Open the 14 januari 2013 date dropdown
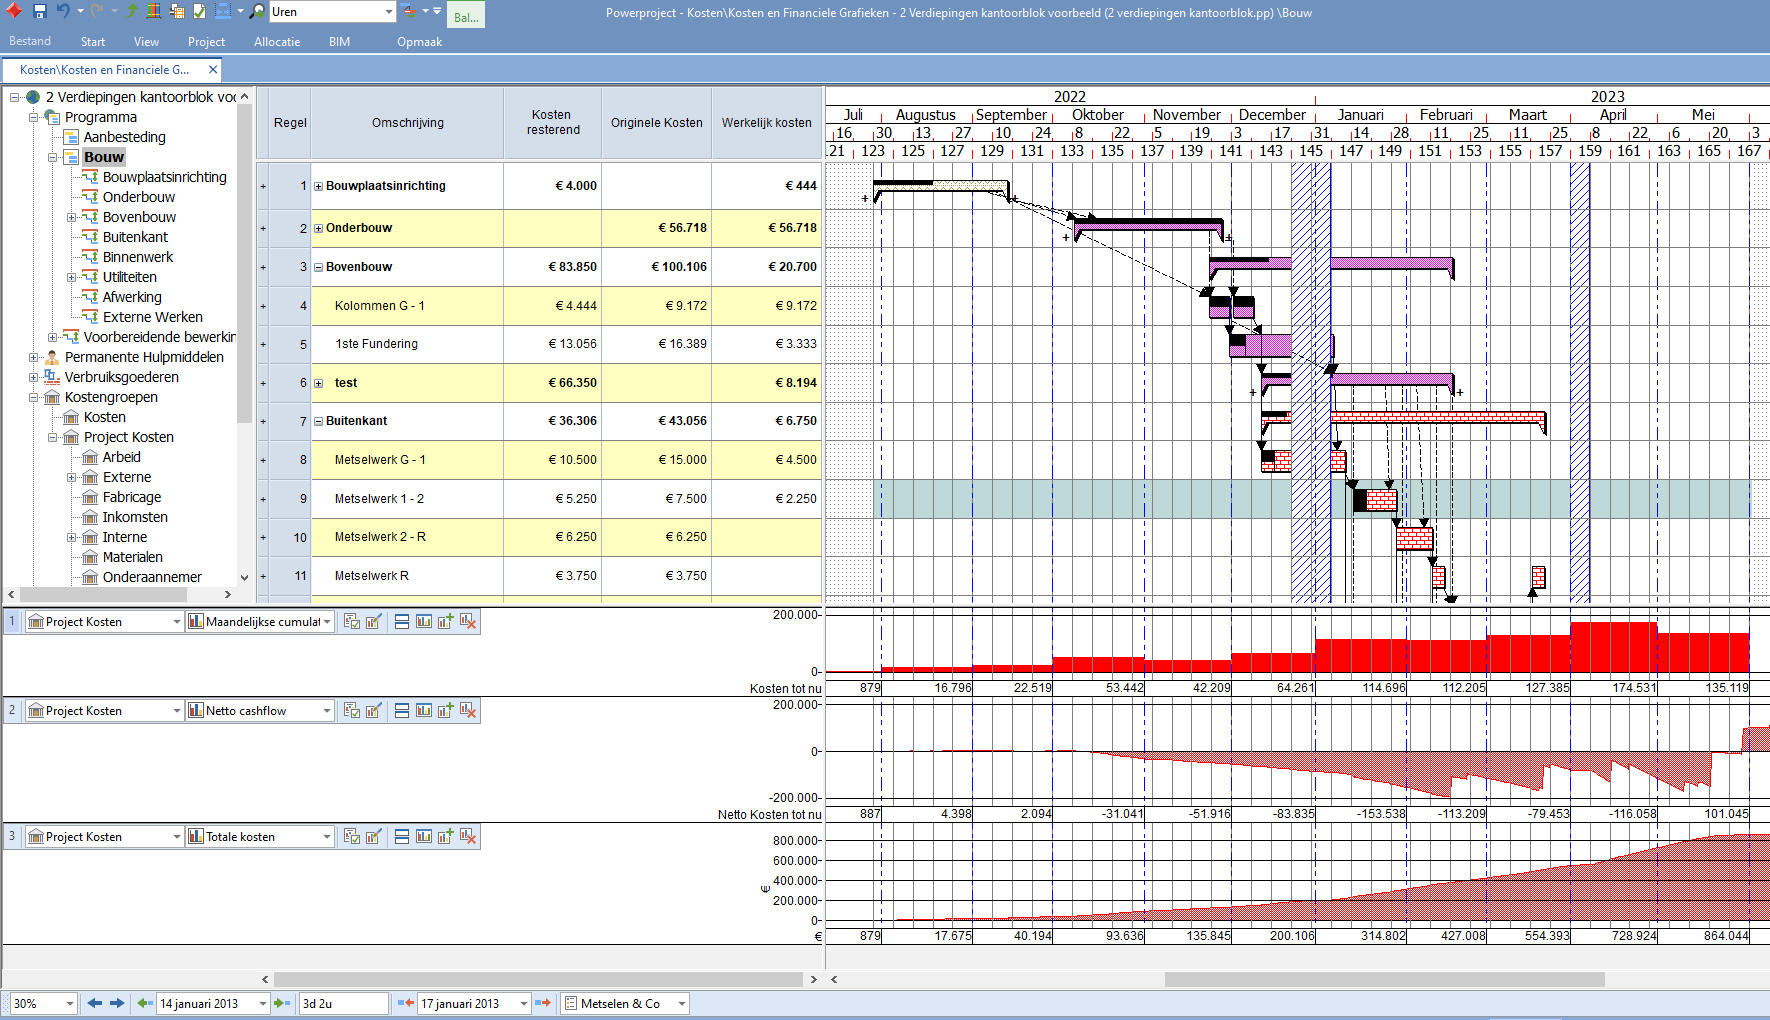1770x1020 pixels. [263, 1003]
